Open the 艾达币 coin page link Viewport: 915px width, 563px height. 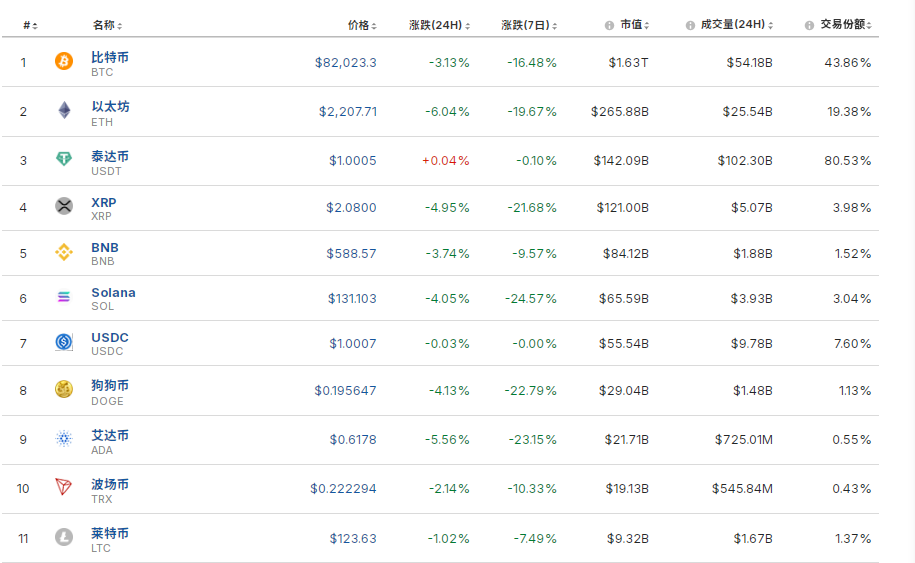(110, 435)
